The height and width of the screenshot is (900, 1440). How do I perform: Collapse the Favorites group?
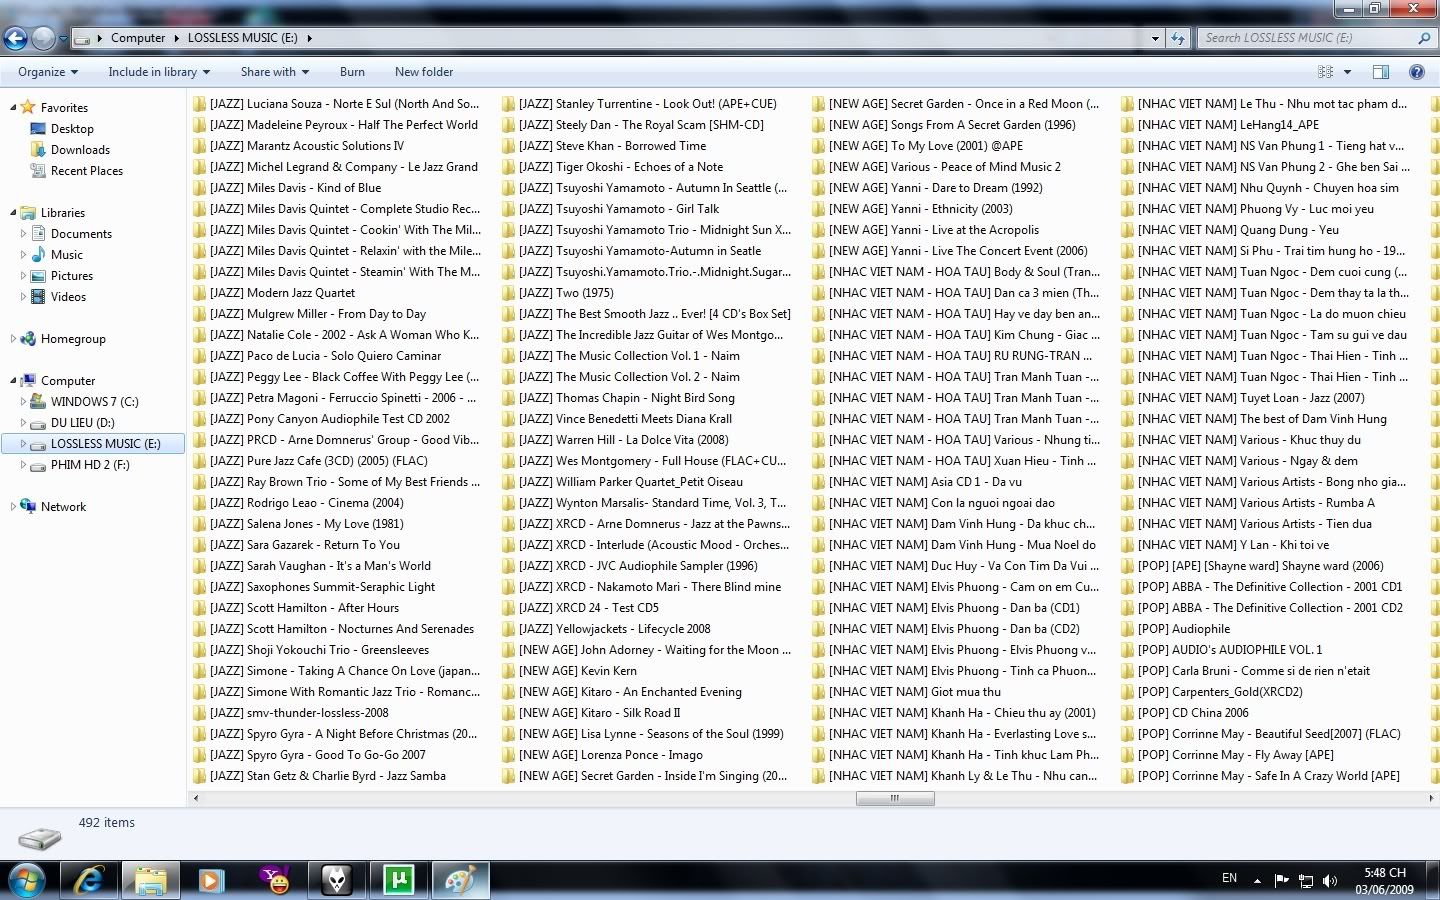[13, 107]
